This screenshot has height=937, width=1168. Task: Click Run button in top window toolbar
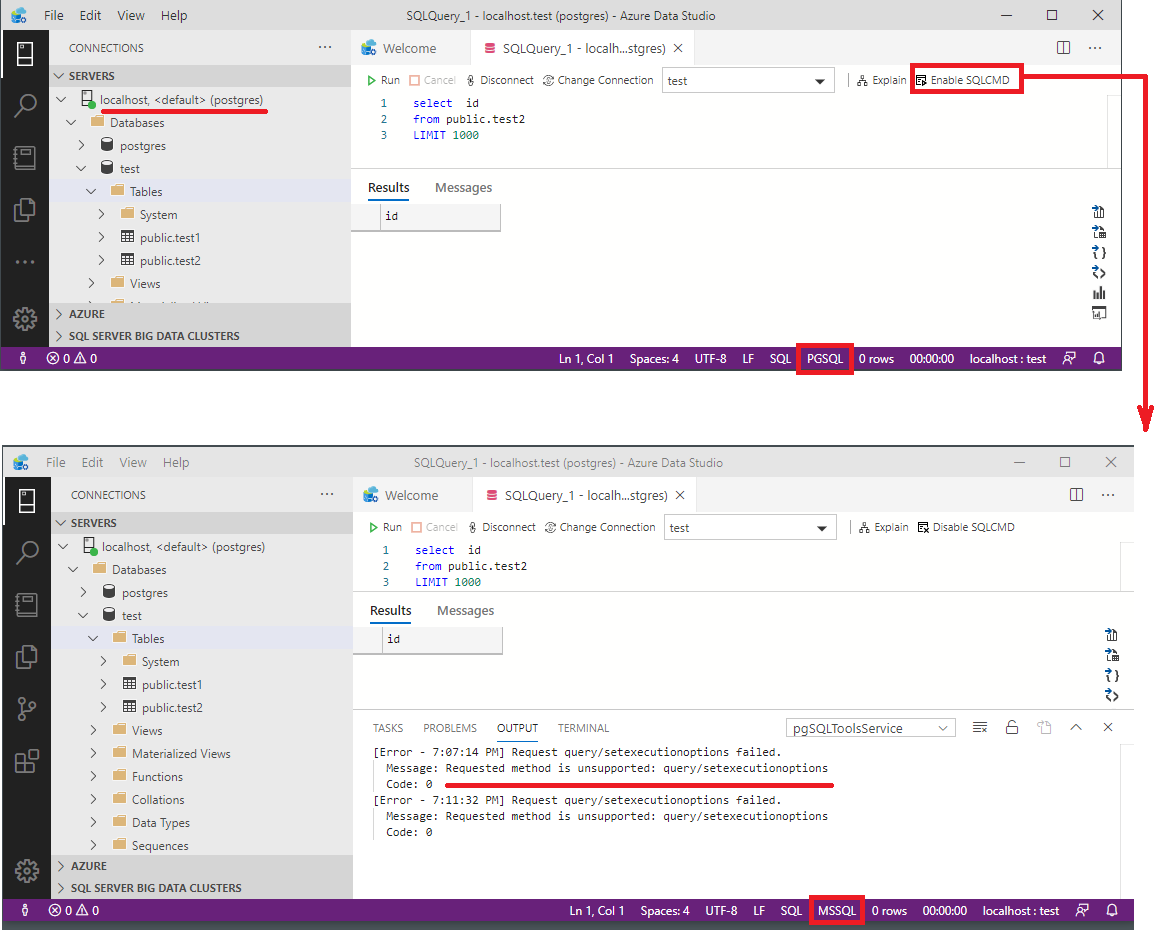[x=383, y=80]
